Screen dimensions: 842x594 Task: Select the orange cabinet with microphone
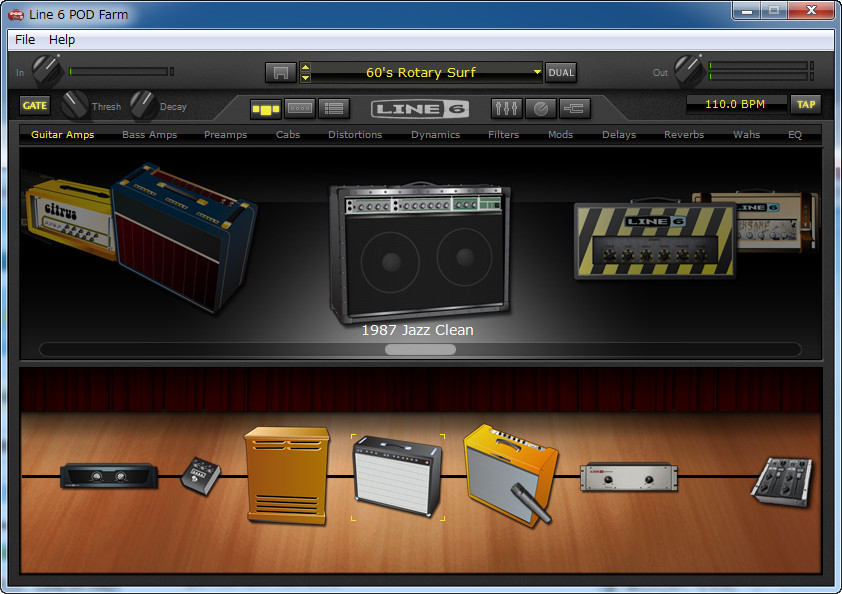[511, 475]
